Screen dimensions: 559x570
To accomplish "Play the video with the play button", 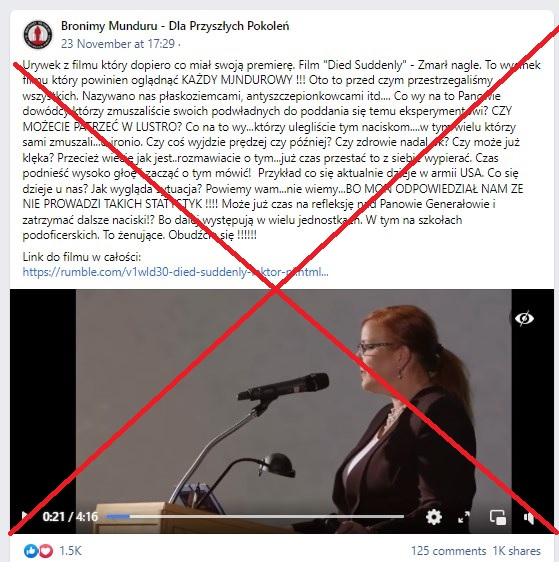I will coord(25,516).
